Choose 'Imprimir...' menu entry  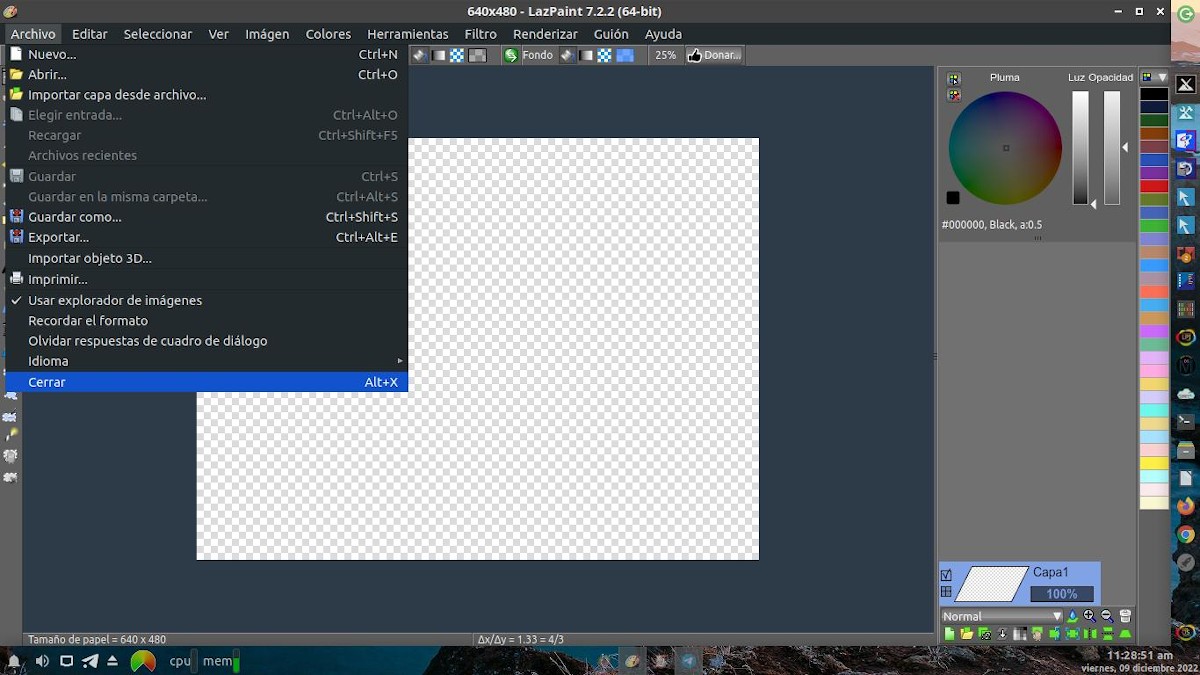coord(206,279)
